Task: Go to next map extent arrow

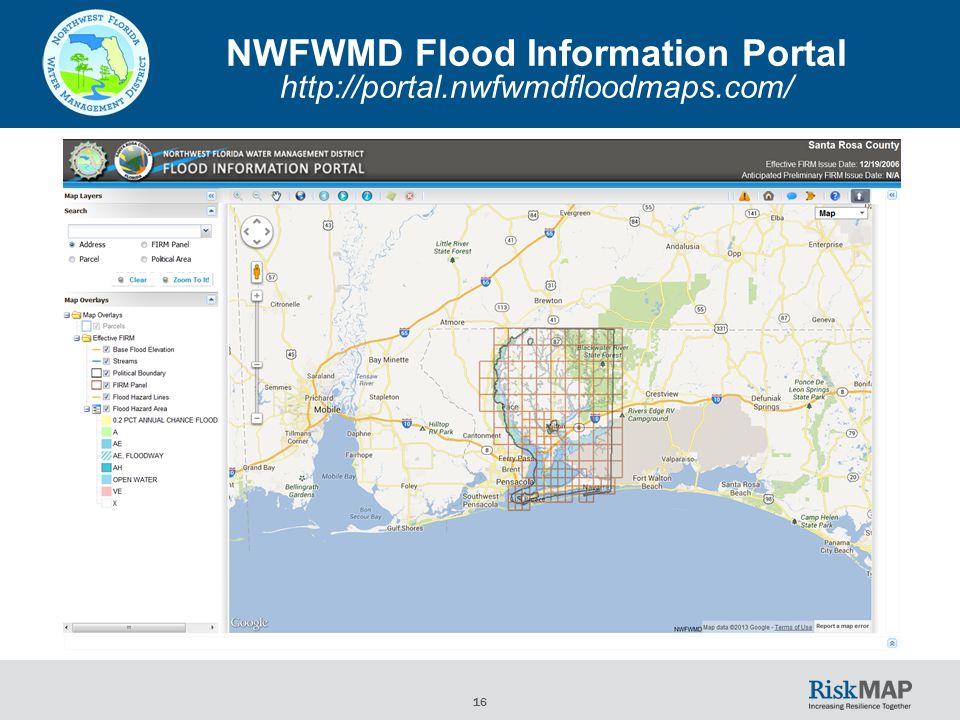Action: (x=343, y=196)
